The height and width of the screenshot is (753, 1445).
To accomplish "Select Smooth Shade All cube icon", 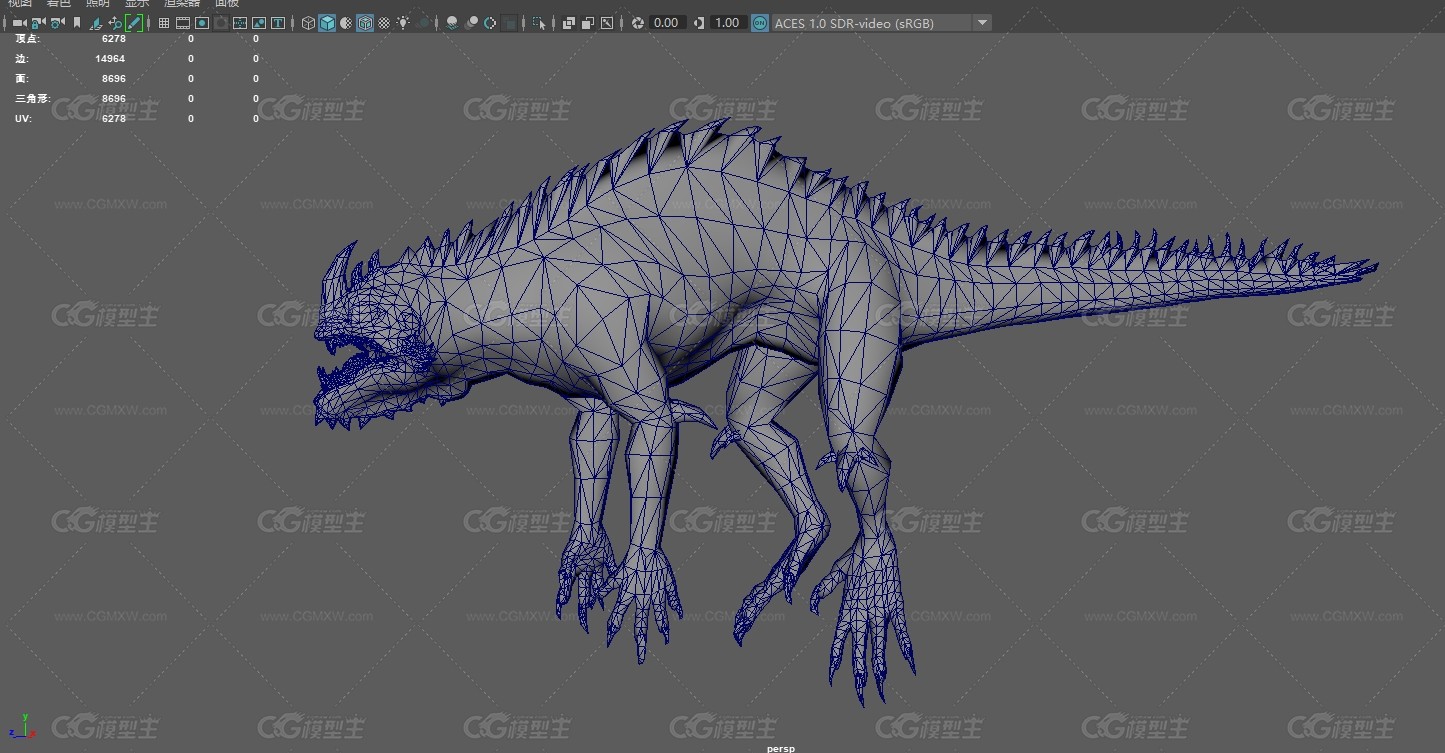I will (x=327, y=23).
